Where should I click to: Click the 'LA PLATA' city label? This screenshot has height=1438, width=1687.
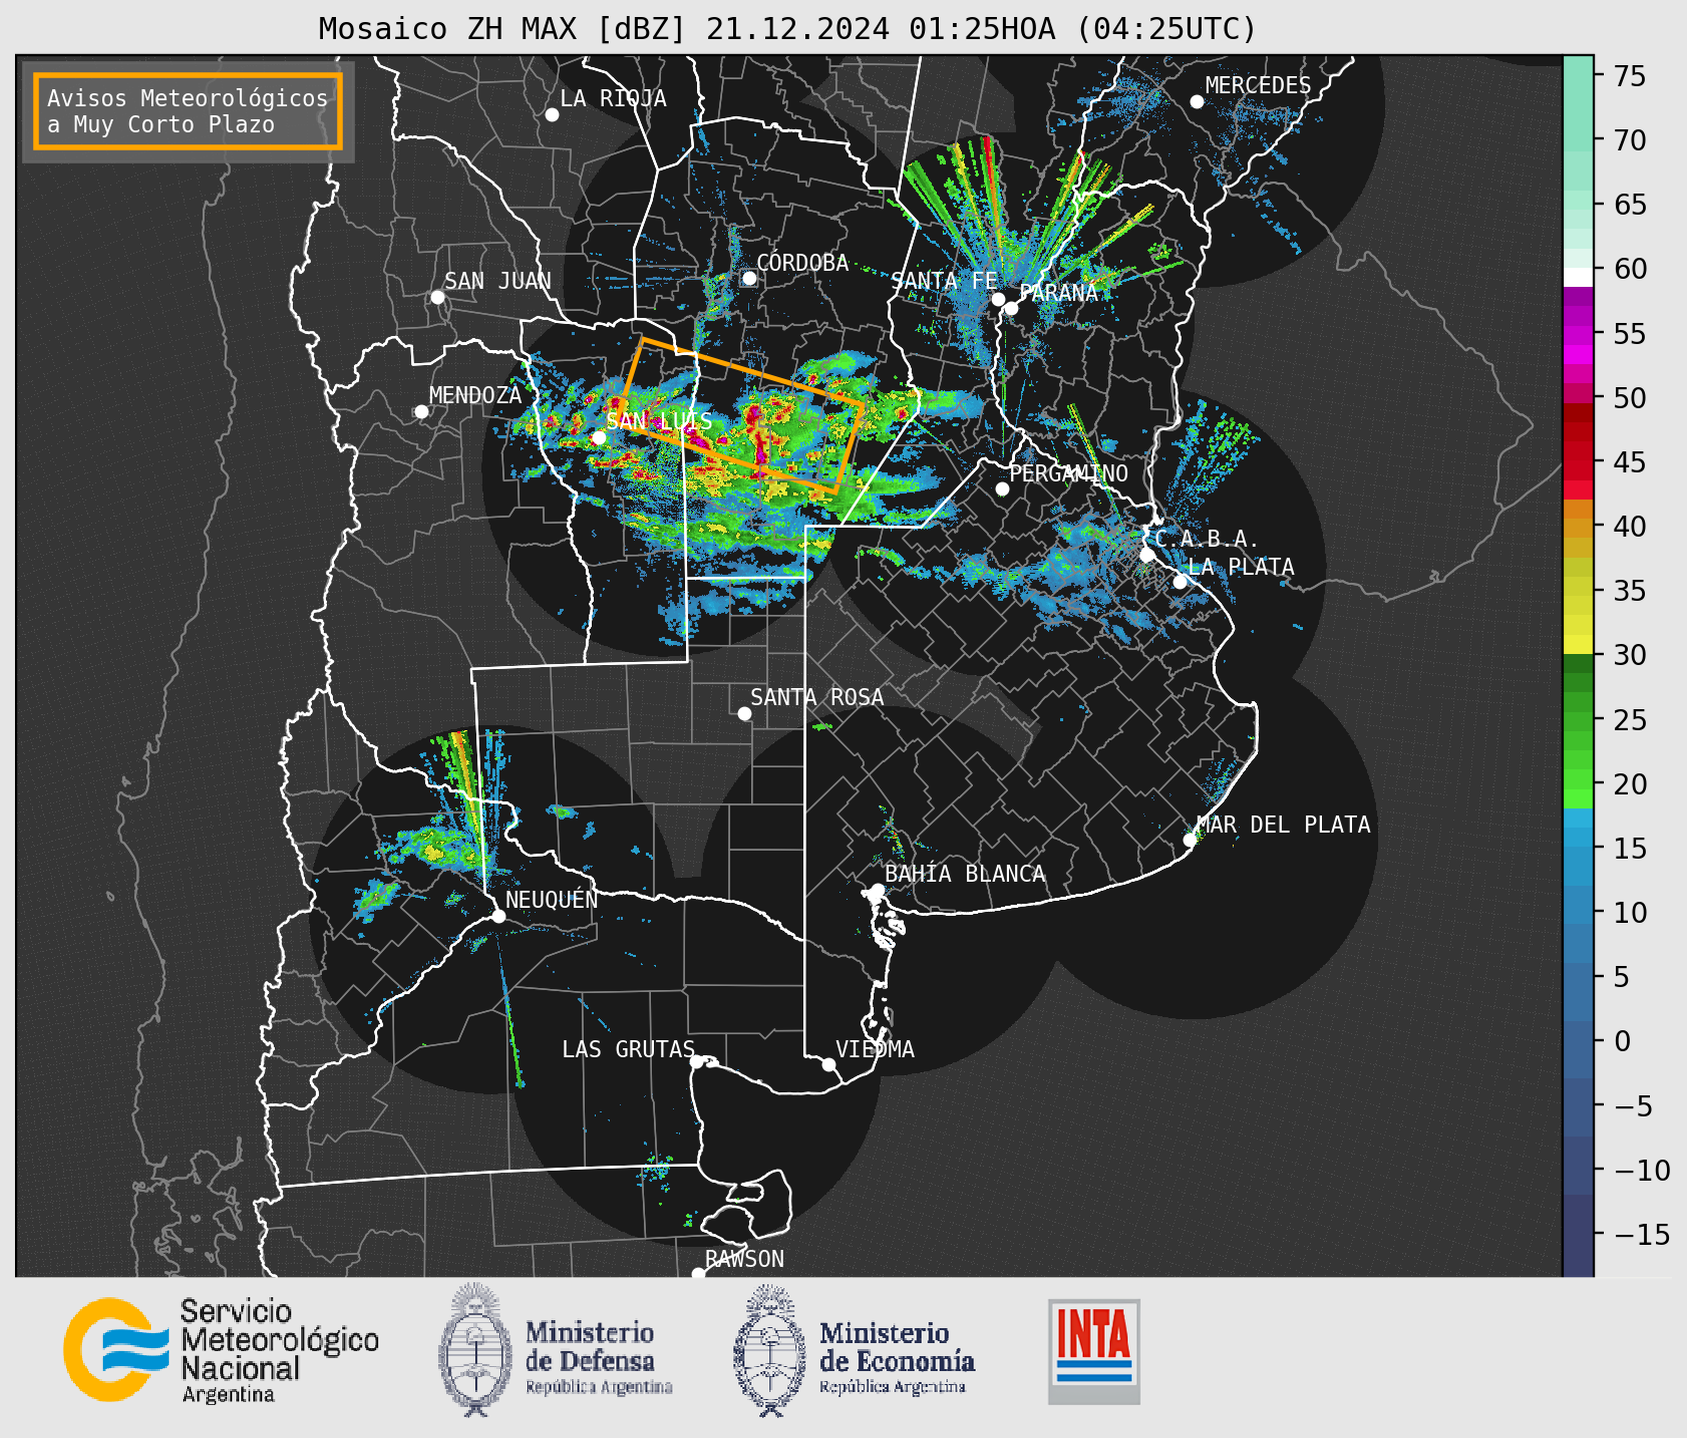[1241, 567]
